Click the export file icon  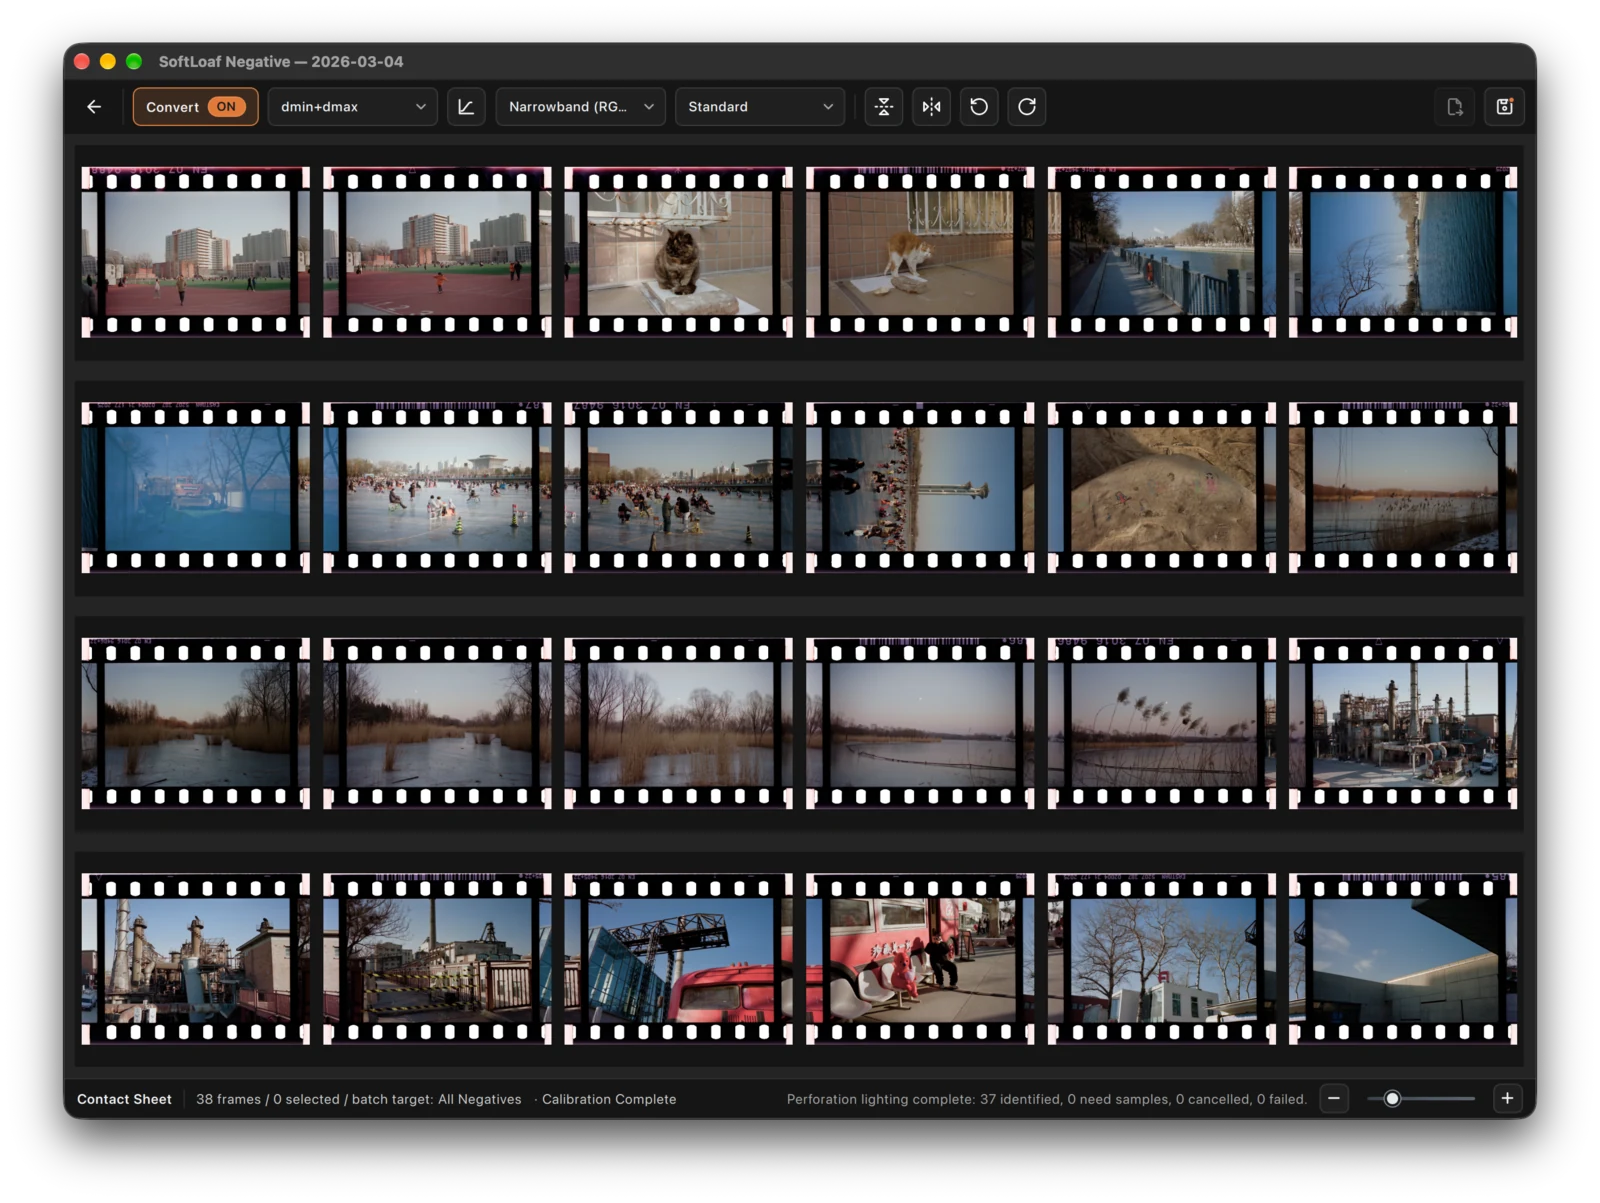(x=1455, y=107)
